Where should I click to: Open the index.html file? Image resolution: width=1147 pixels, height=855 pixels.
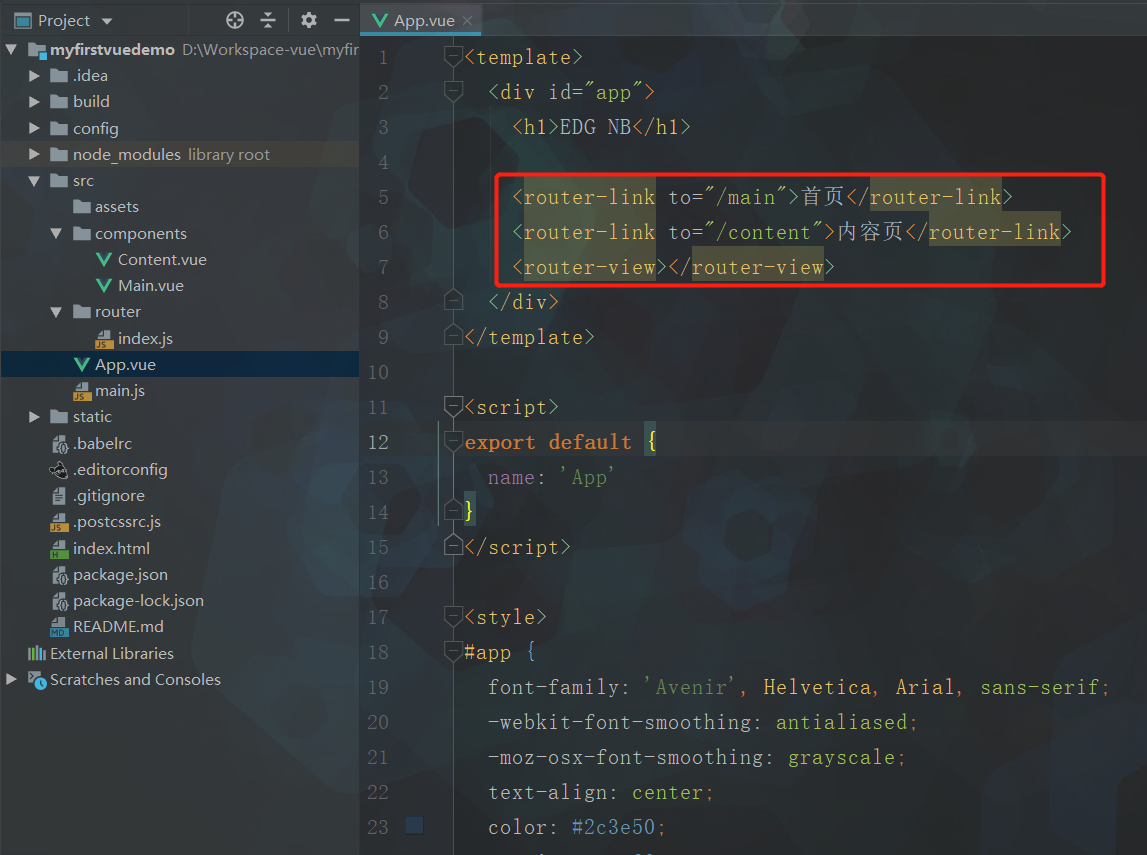111,549
